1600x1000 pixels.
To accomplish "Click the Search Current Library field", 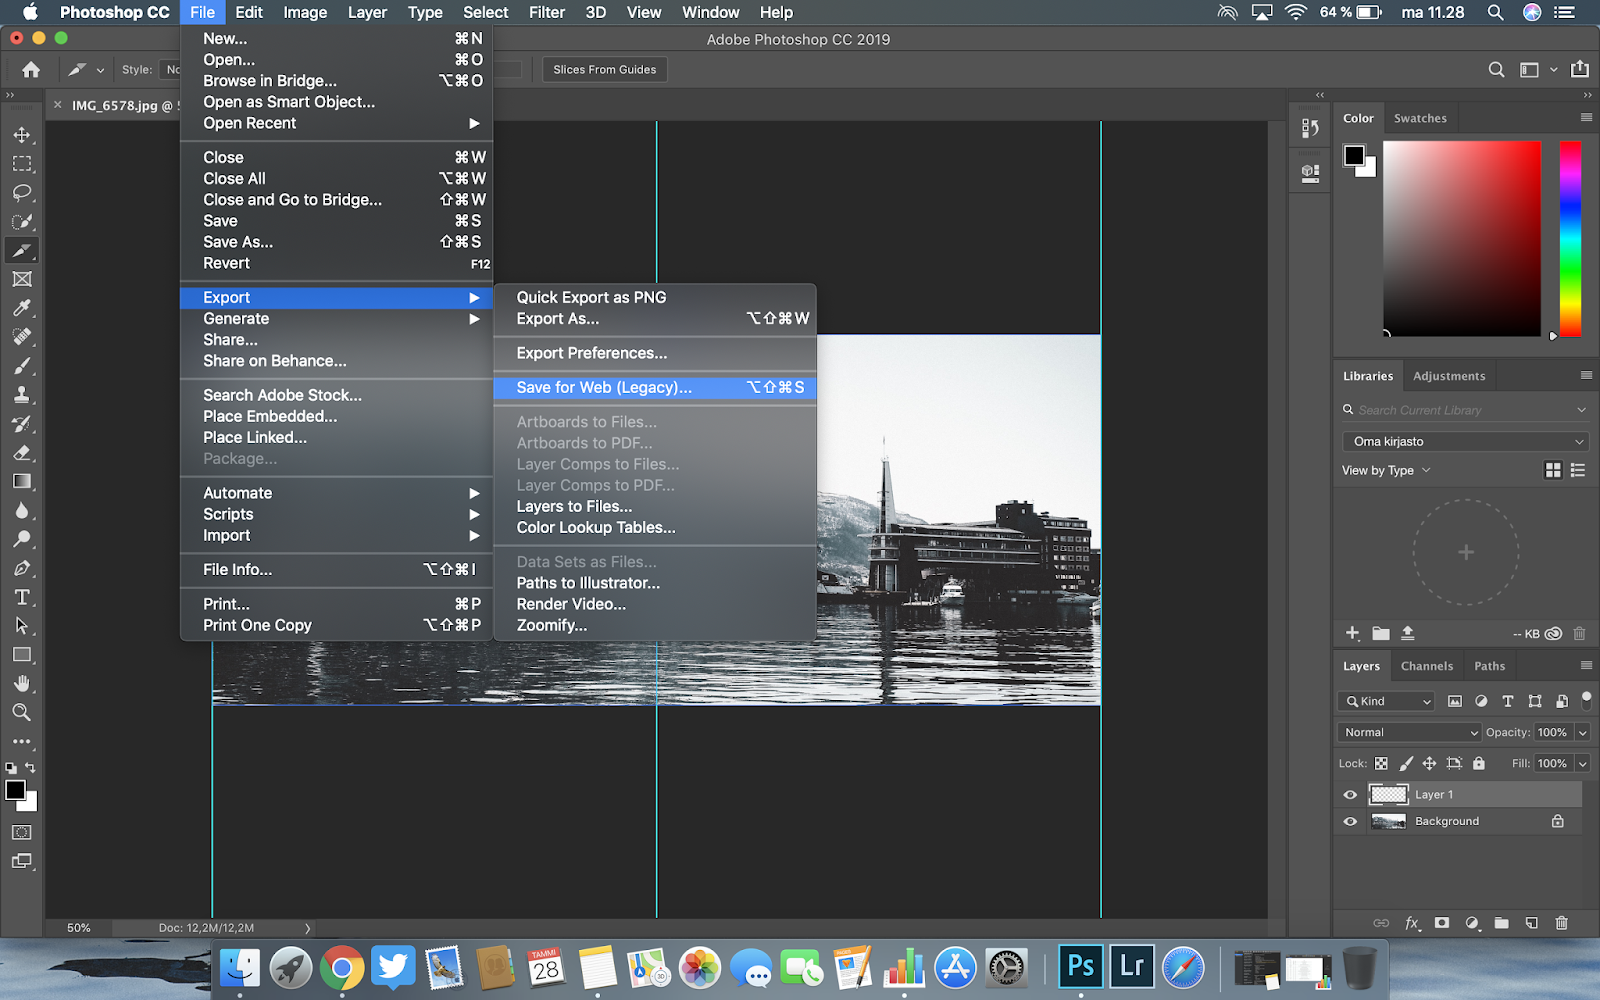I will [x=1465, y=410].
